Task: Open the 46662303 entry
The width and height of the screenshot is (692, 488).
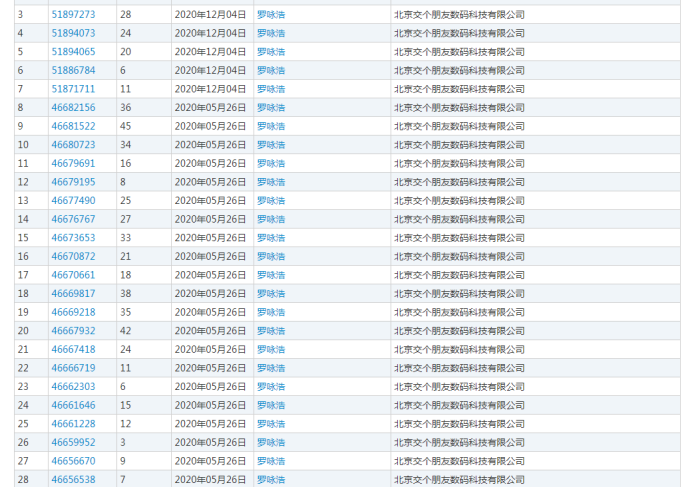Action: pos(73,386)
